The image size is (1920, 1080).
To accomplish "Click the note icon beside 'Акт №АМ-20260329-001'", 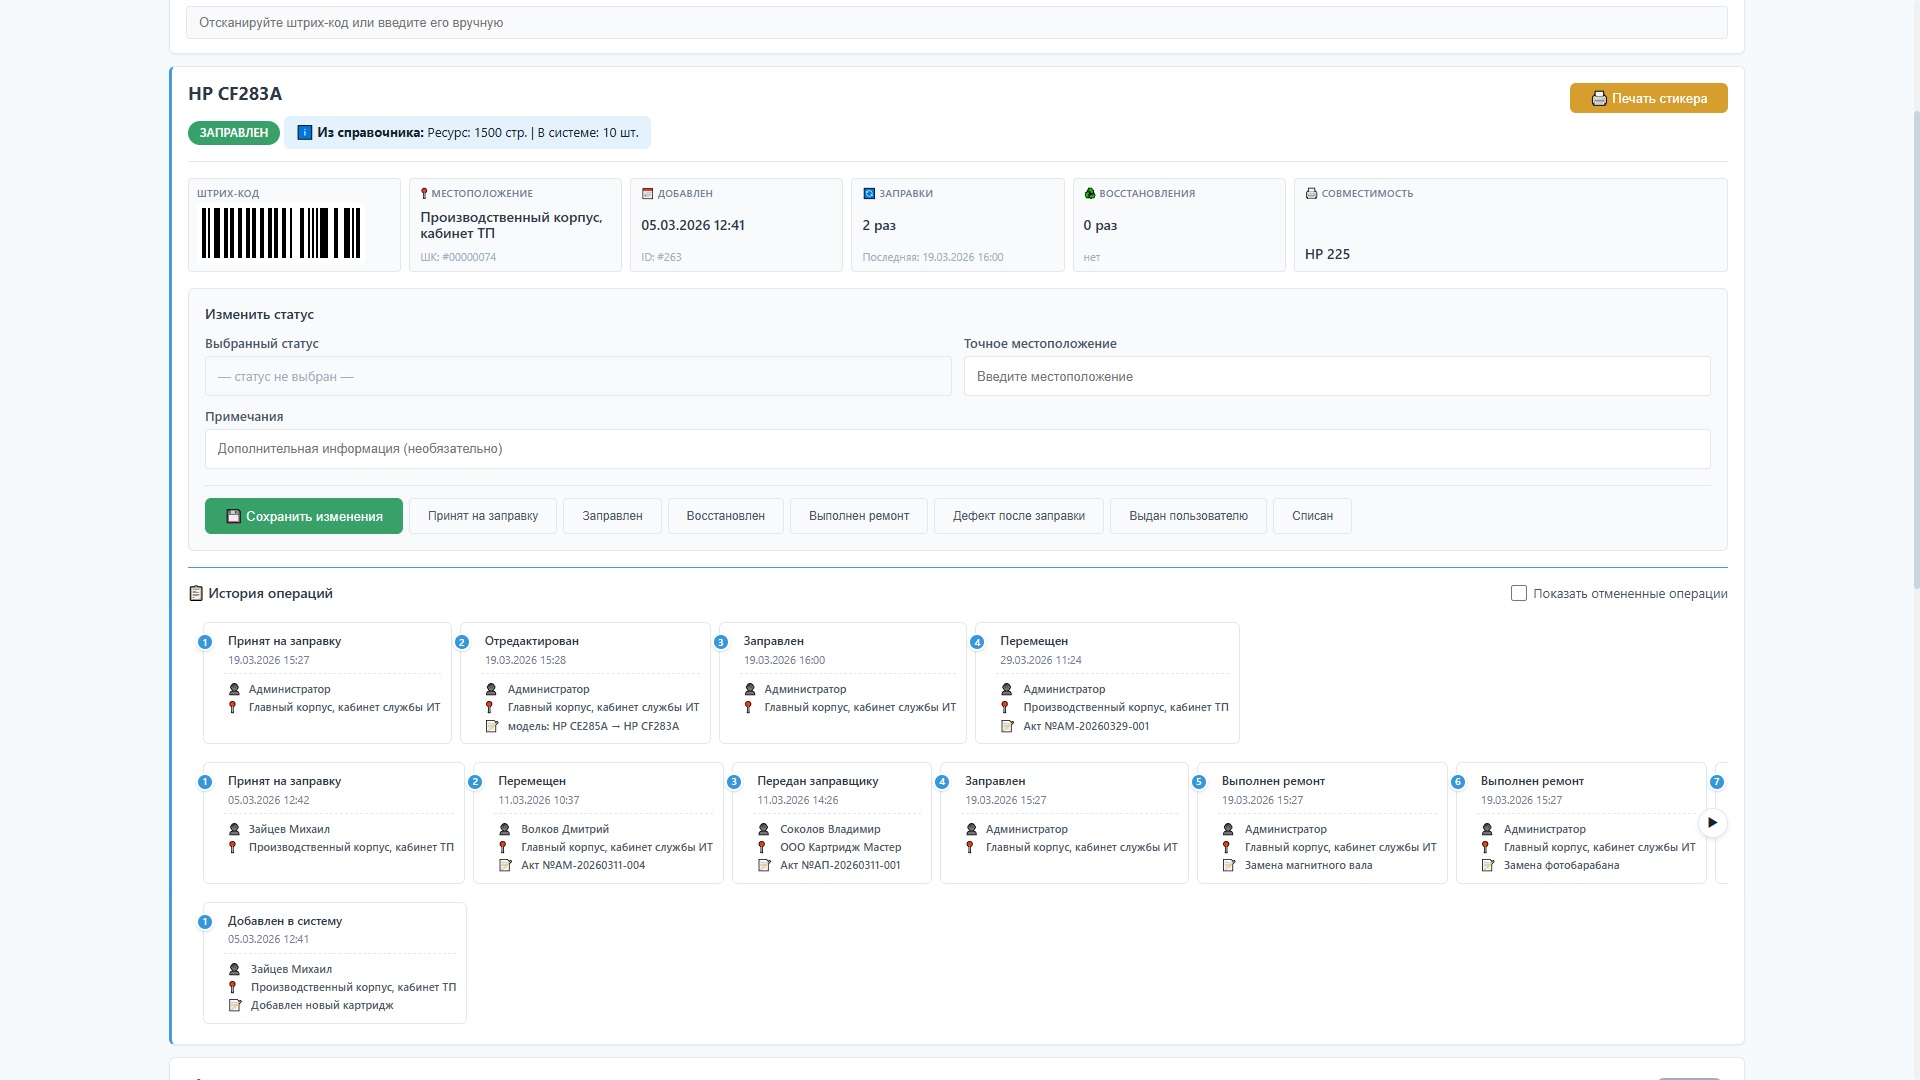I will tap(1007, 726).
